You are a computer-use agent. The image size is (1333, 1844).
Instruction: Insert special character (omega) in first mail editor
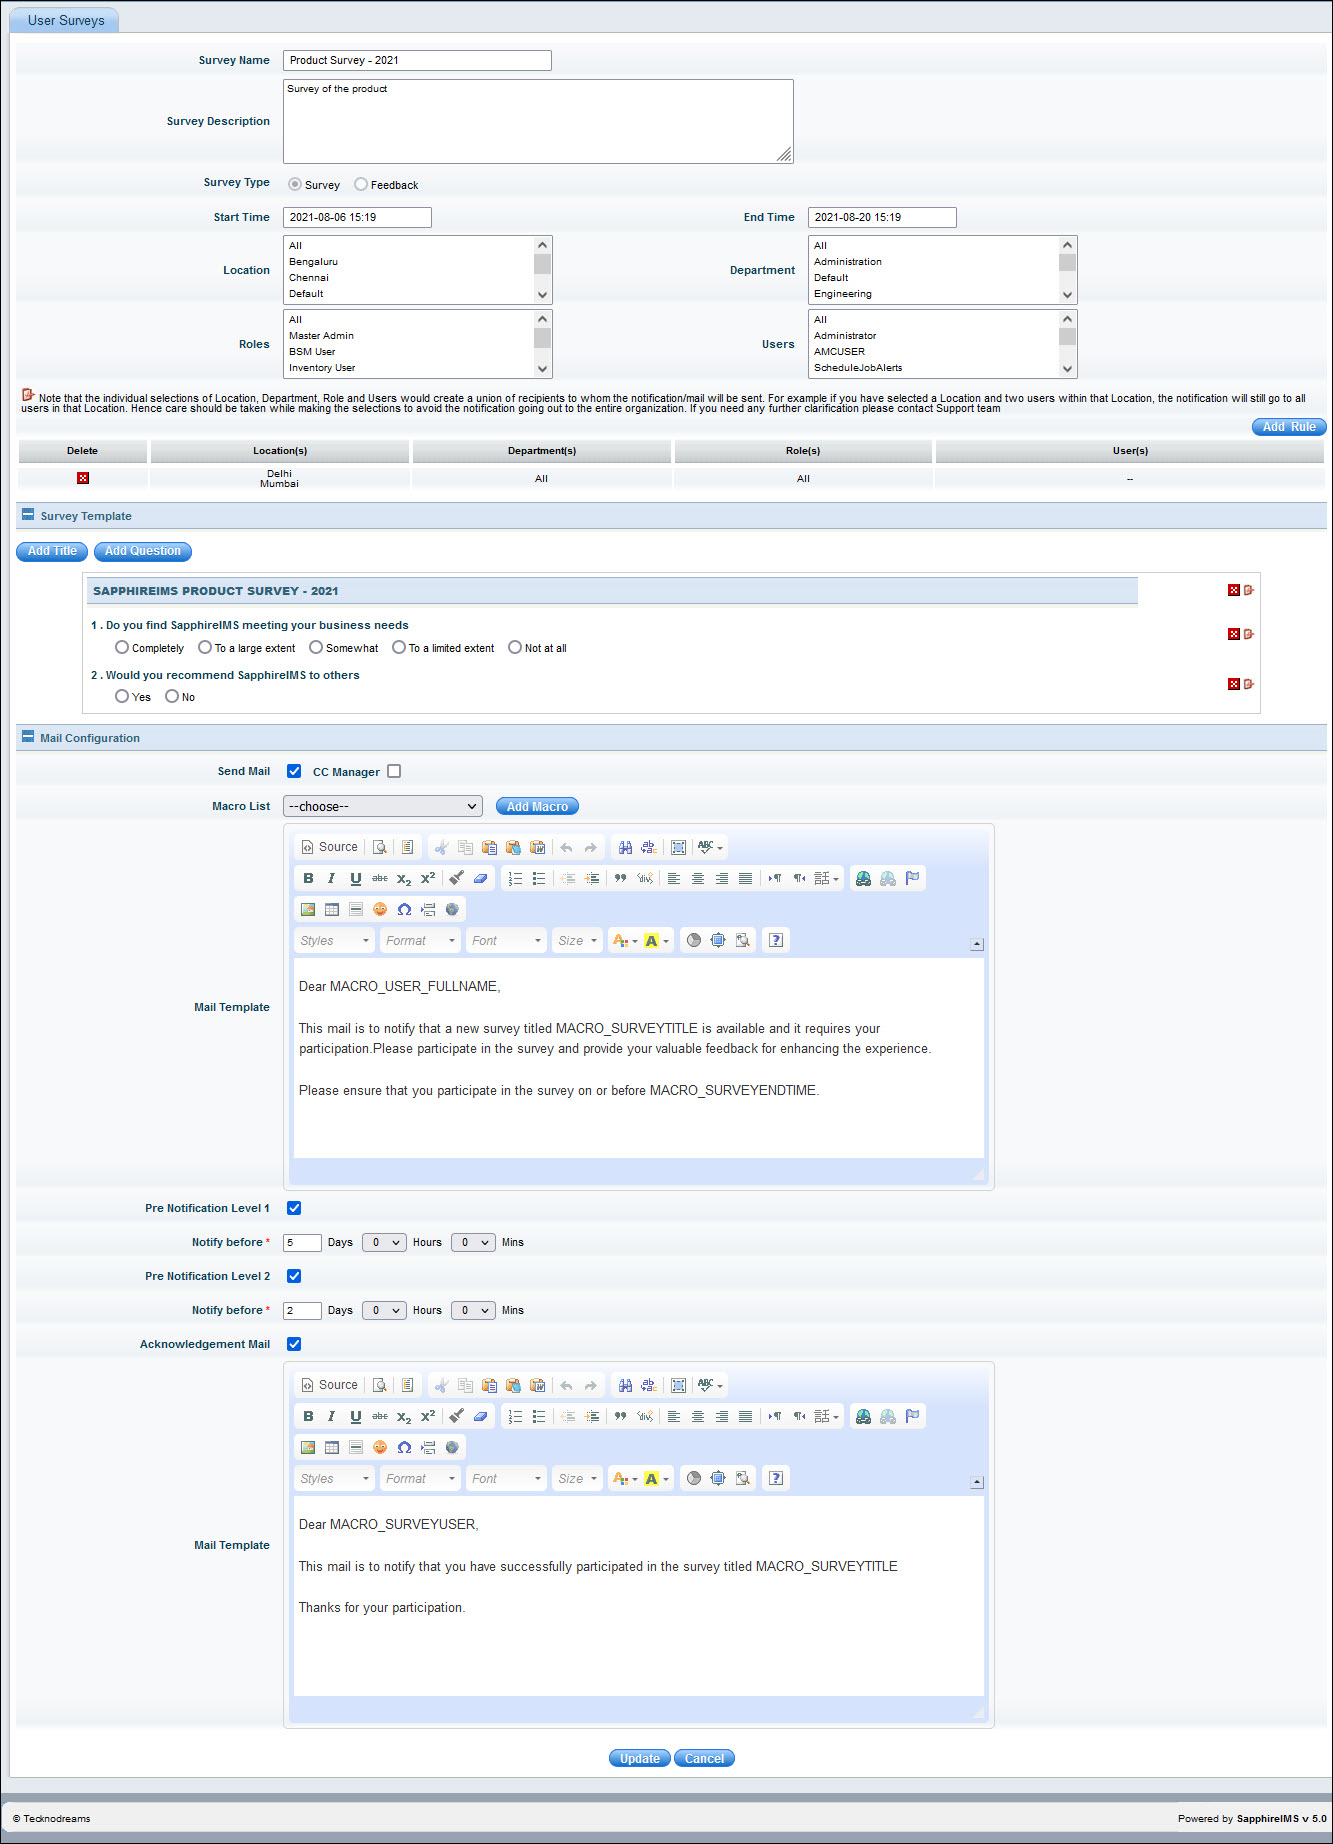(x=404, y=909)
